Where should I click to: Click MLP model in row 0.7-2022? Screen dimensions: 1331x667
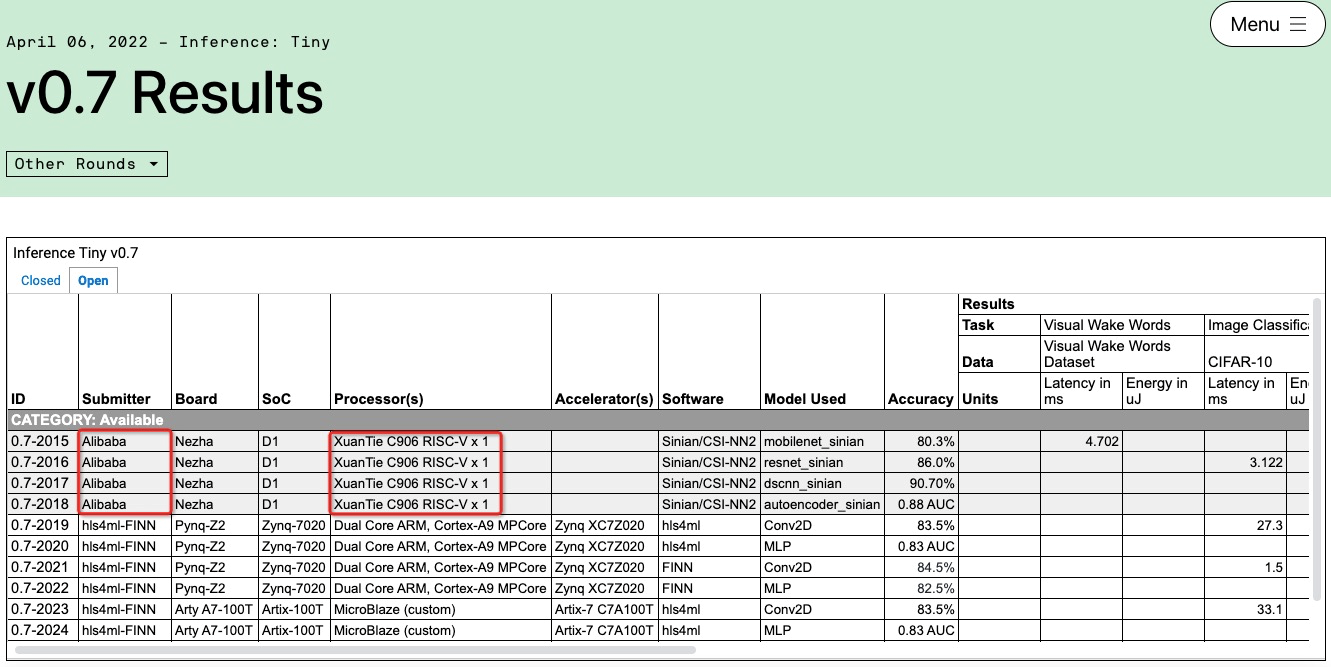point(822,588)
